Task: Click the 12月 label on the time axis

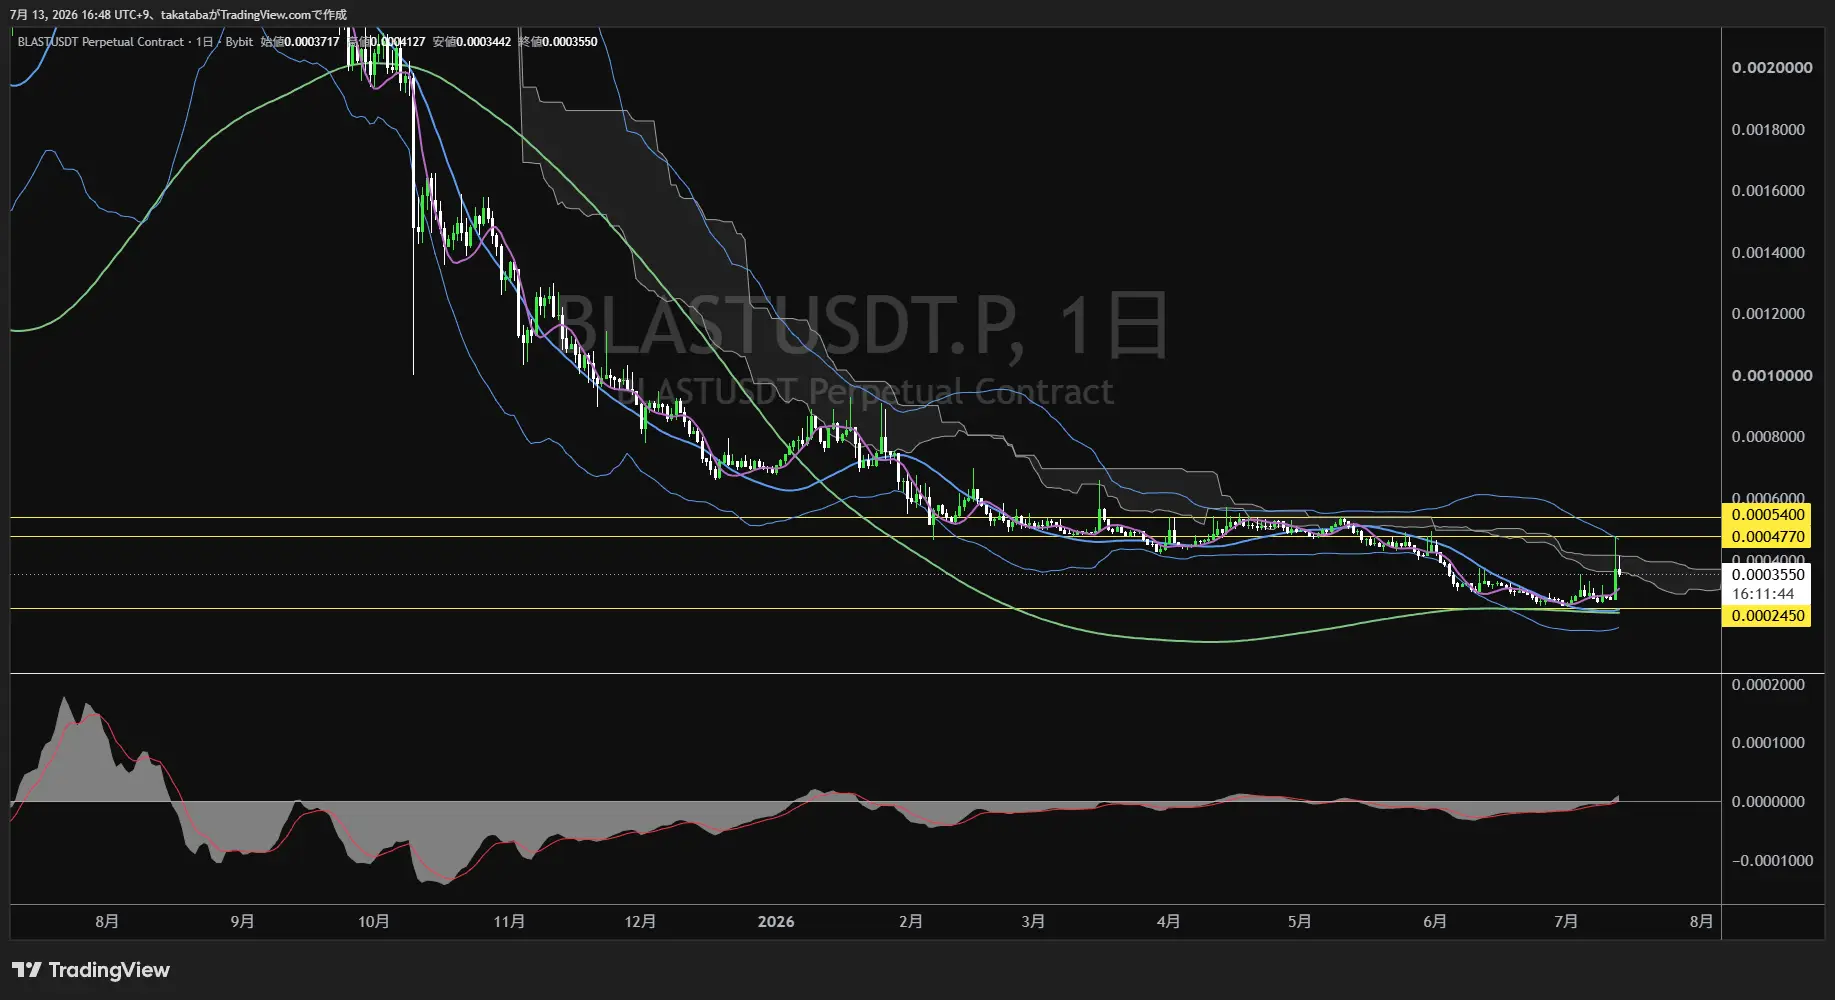Action: 640,921
